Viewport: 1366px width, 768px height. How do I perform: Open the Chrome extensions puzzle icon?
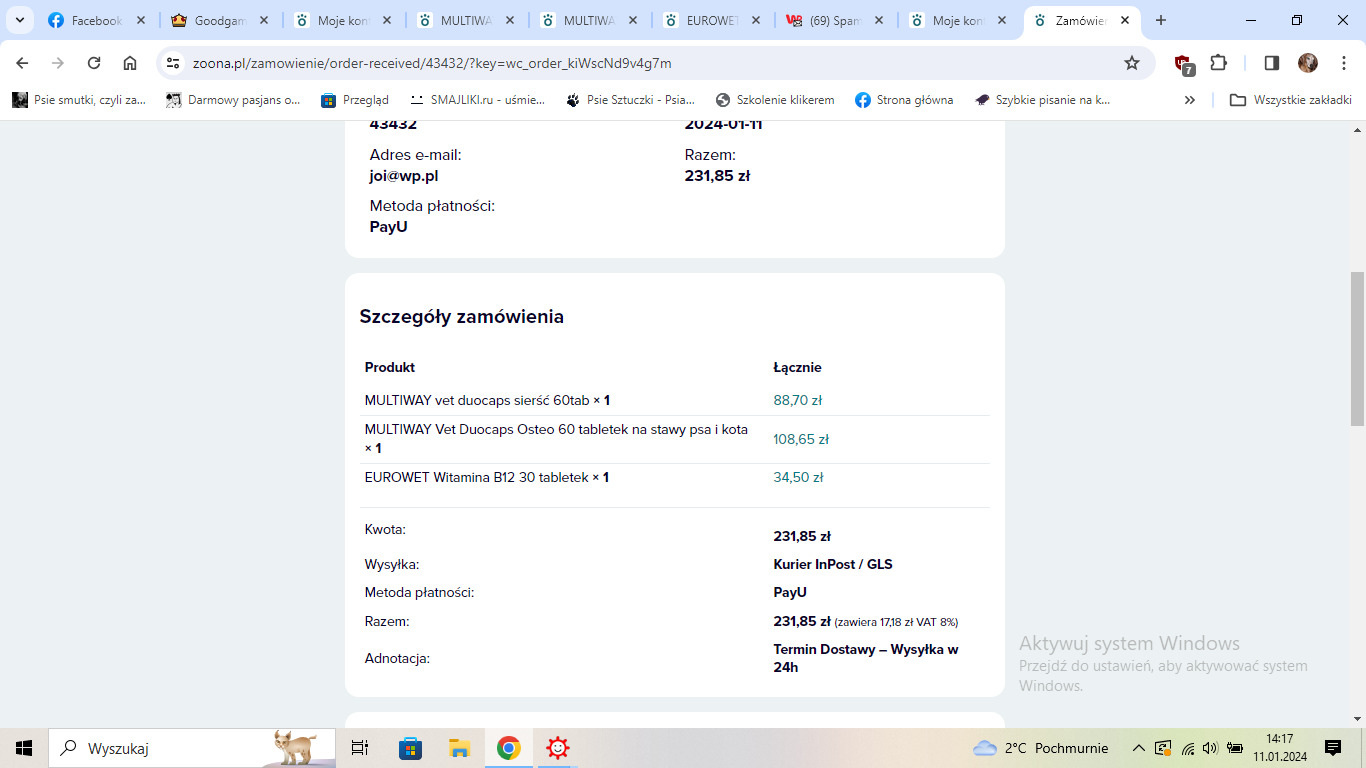[x=1218, y=63]
